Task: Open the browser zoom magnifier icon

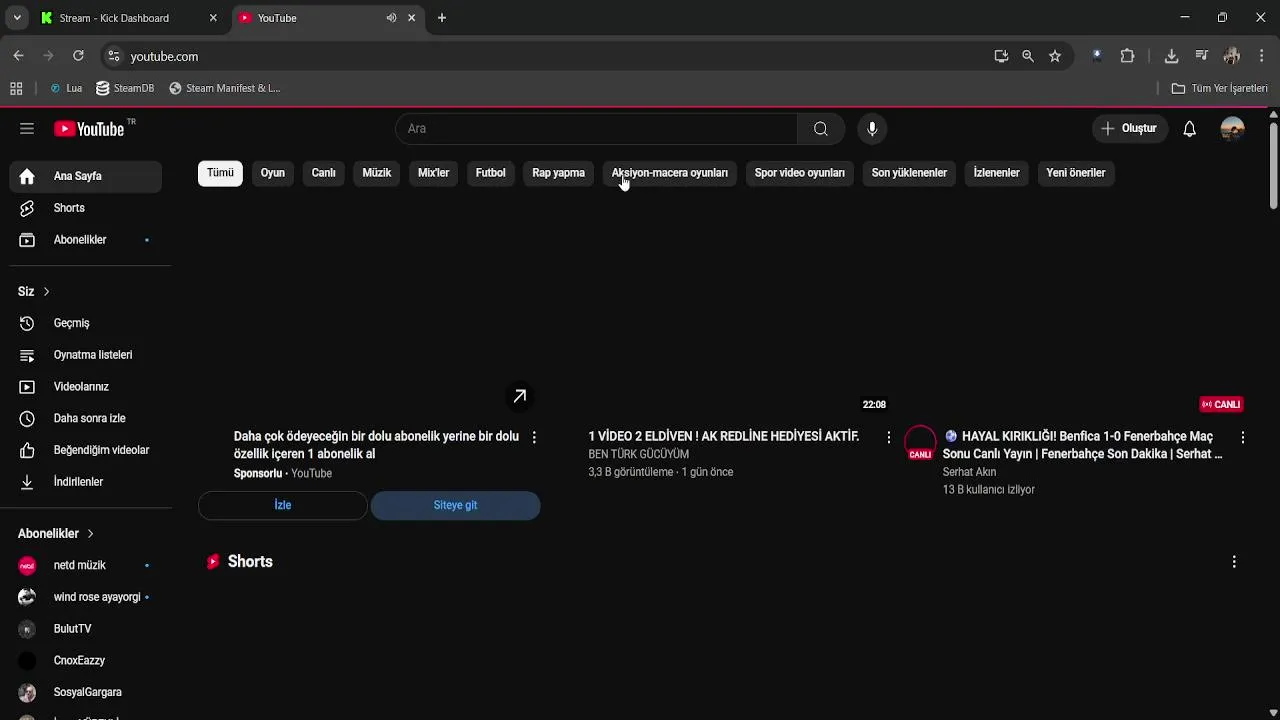Action: coord(1028,56)
